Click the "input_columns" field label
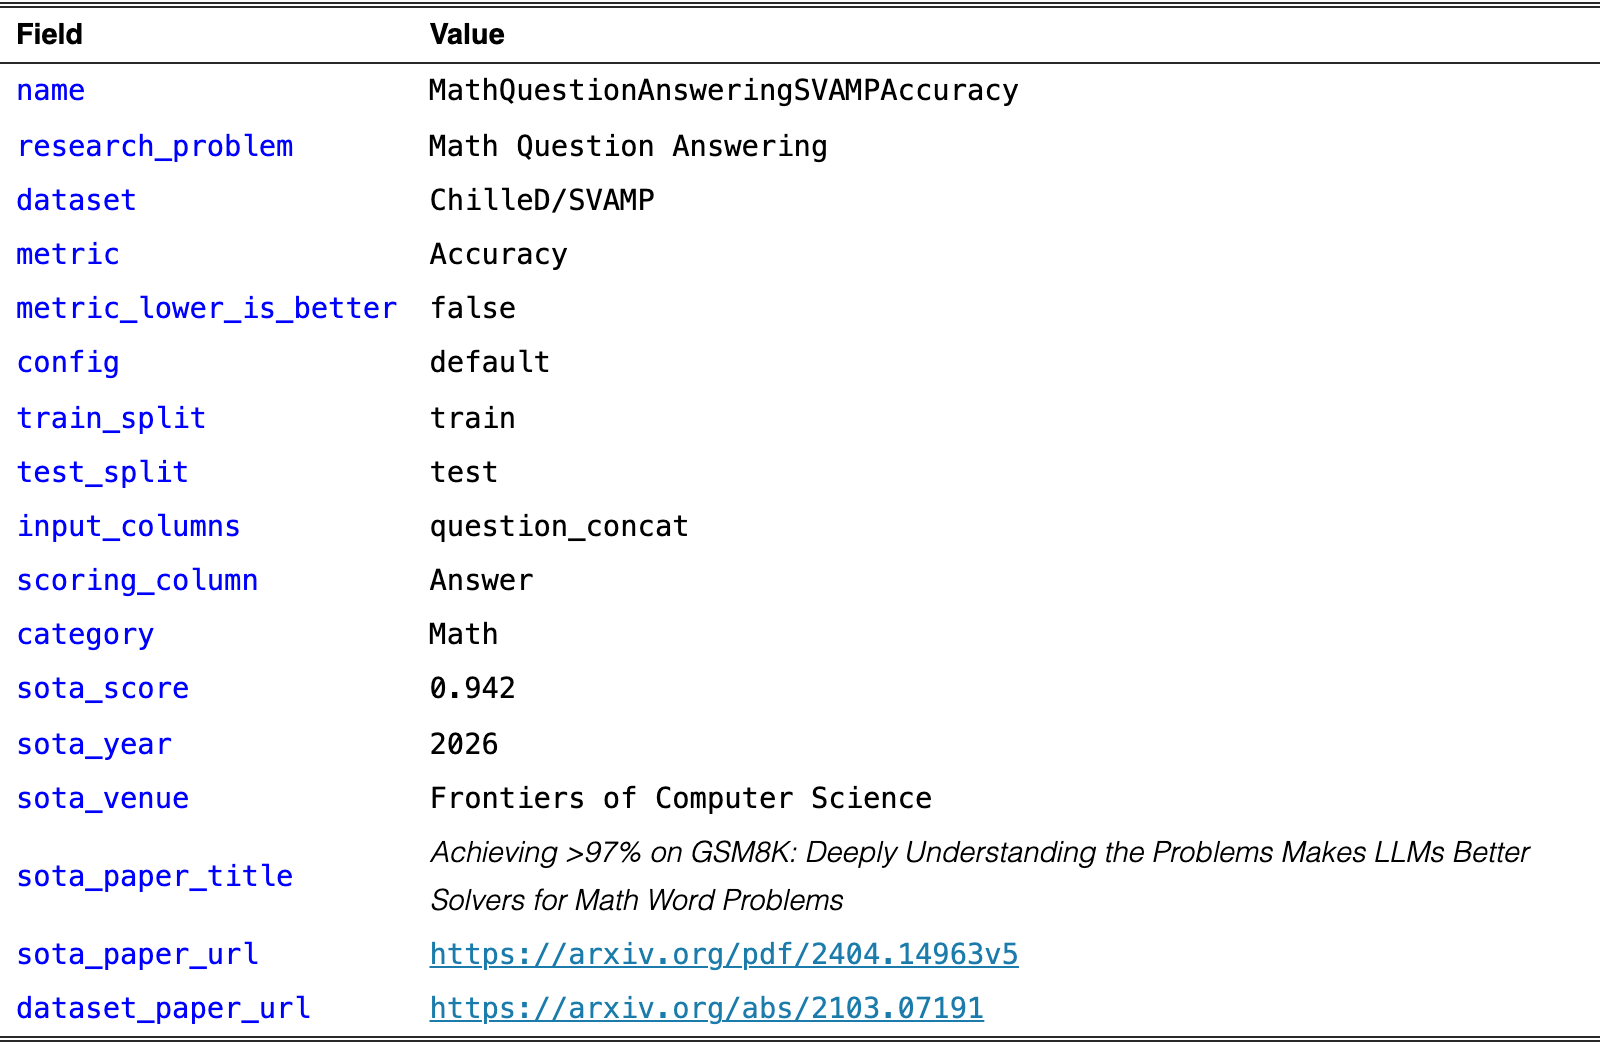This screenshot has height=1042, width=1600. click(x=129, y=526)
